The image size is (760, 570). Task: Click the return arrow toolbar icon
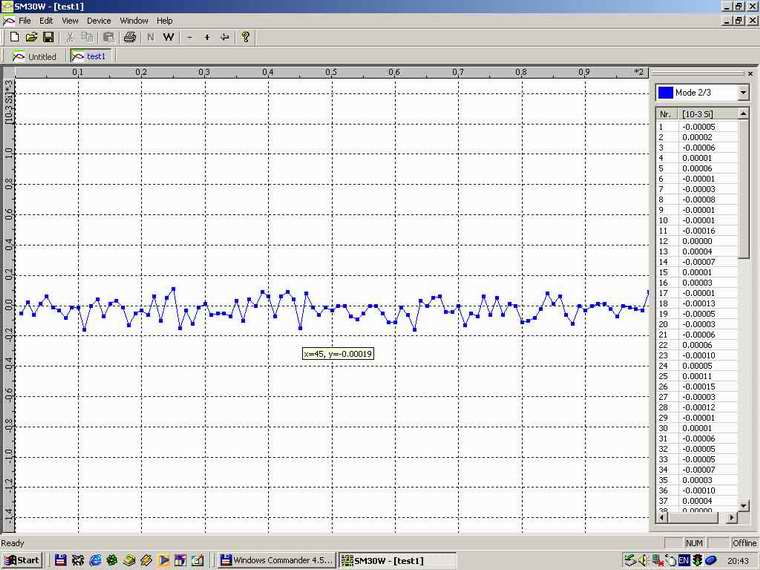coord(225,37)
